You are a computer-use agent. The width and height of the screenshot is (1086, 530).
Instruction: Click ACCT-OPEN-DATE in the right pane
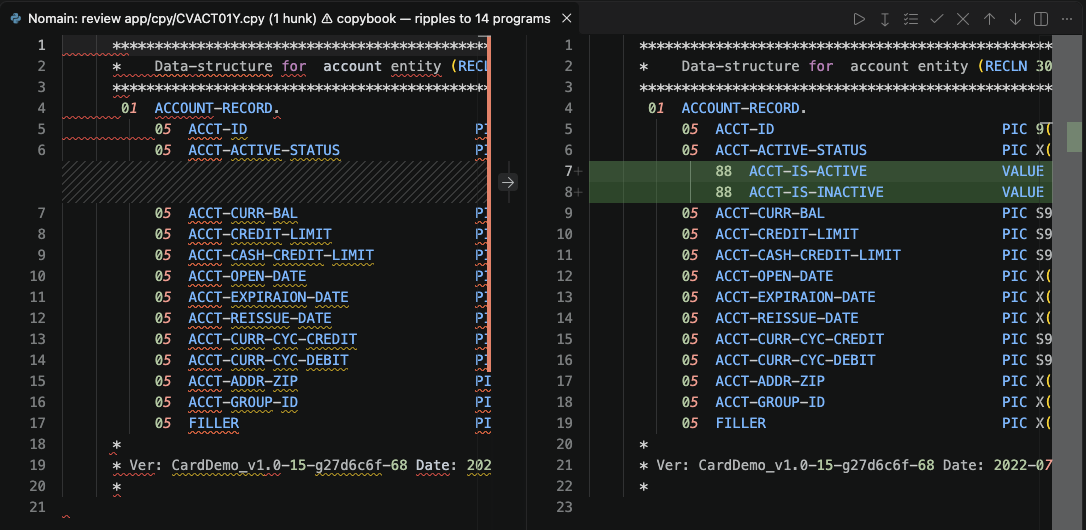[x=774, y=276]
